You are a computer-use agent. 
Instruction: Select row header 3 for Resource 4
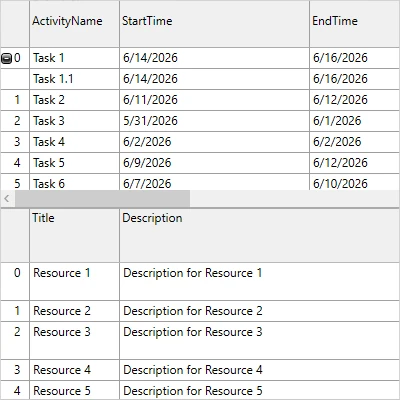pos(15,370)
